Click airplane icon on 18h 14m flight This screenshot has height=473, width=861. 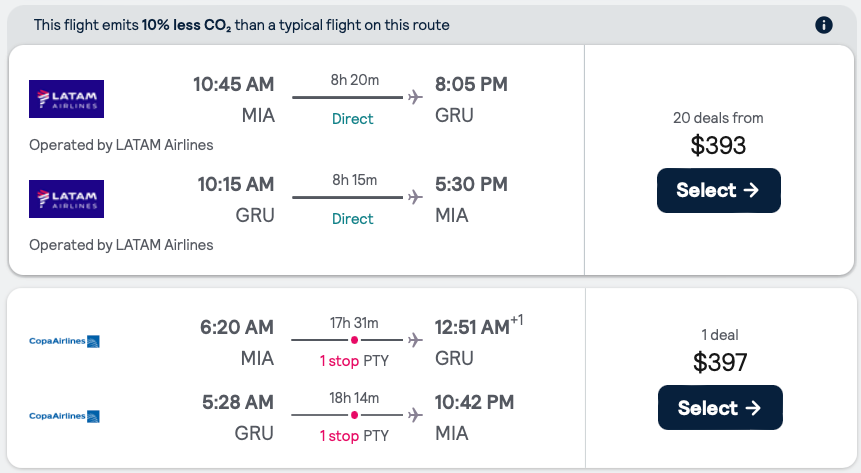tap(415, 414)
